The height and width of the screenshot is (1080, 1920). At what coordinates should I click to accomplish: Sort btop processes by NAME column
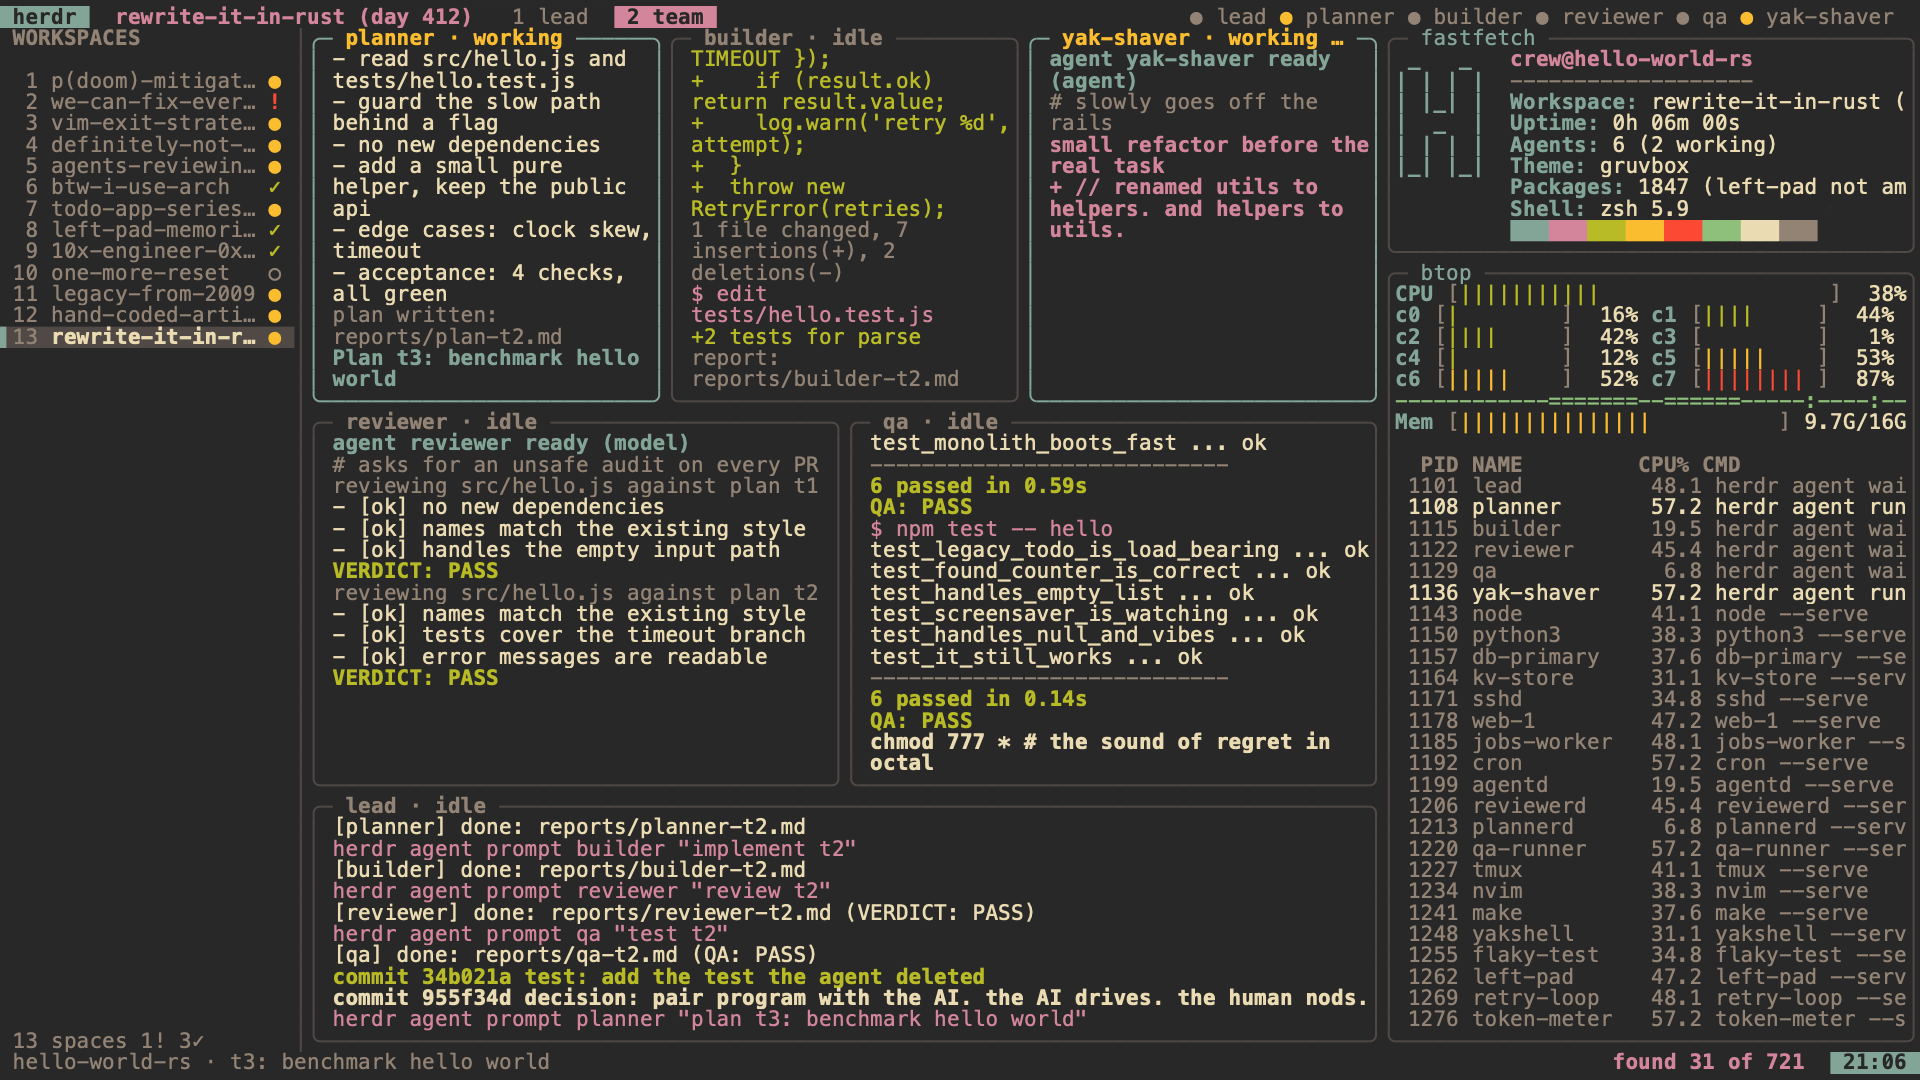(x=1496, y=465)
